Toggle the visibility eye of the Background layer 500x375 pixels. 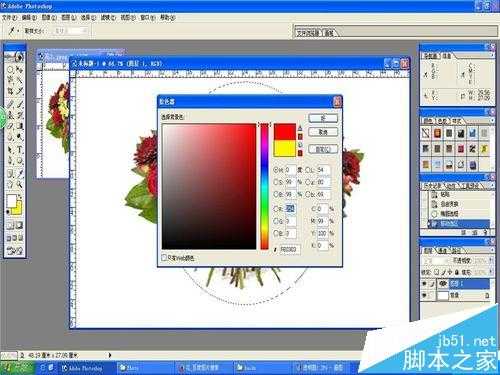pyautogui.click(x=424, y=295)
